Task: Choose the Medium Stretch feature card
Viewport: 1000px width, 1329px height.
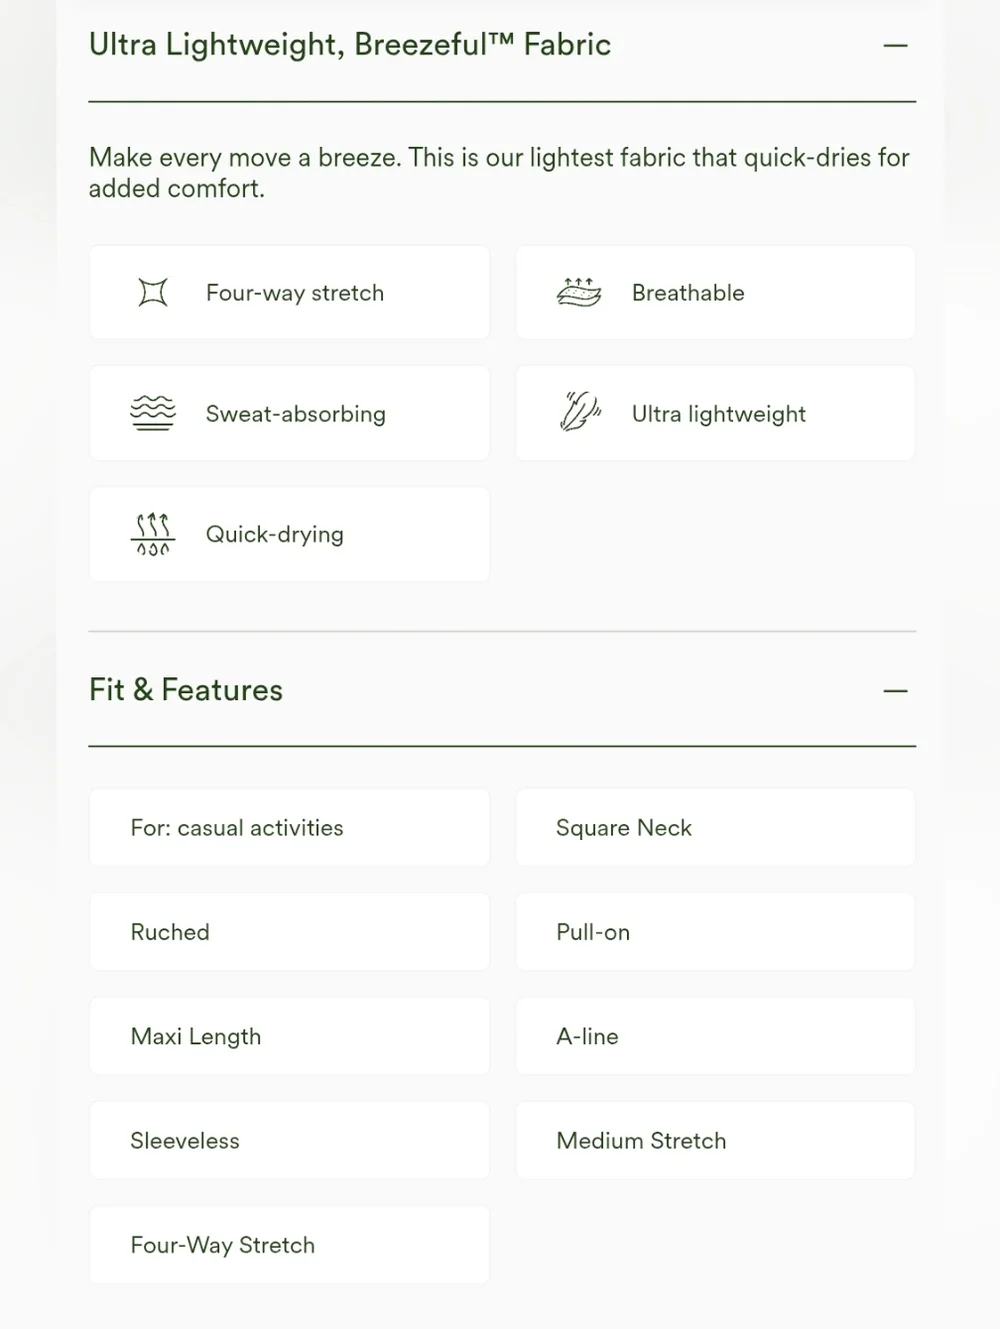Action: 715,1141
